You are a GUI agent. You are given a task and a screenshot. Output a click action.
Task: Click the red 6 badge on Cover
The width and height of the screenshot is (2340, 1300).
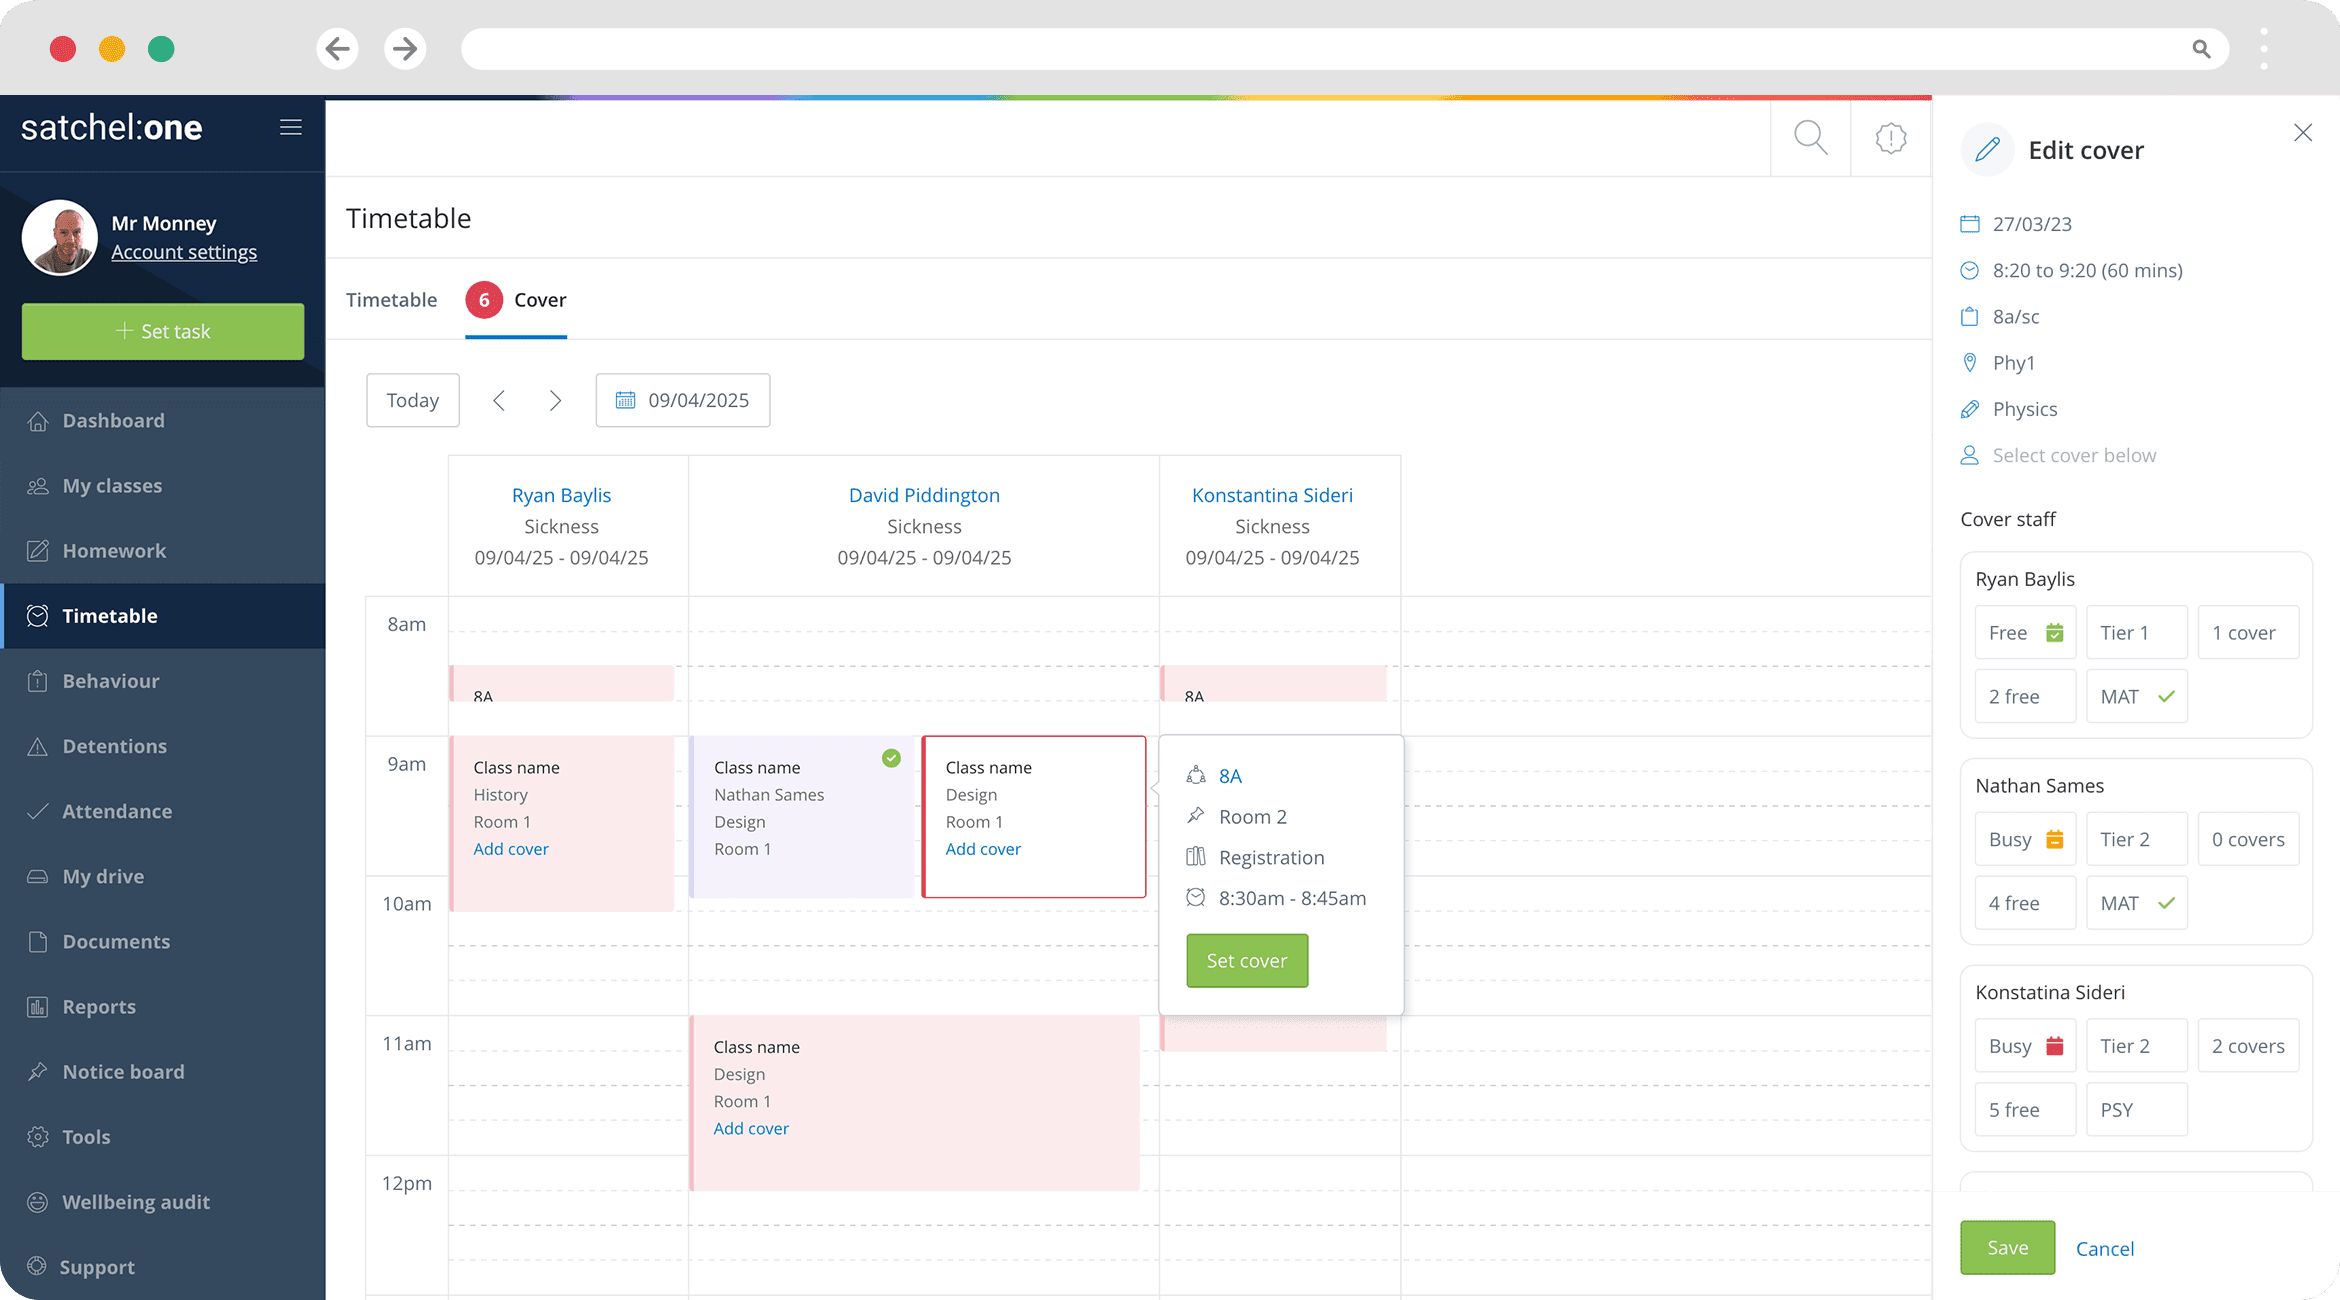[x=484, y=300]
